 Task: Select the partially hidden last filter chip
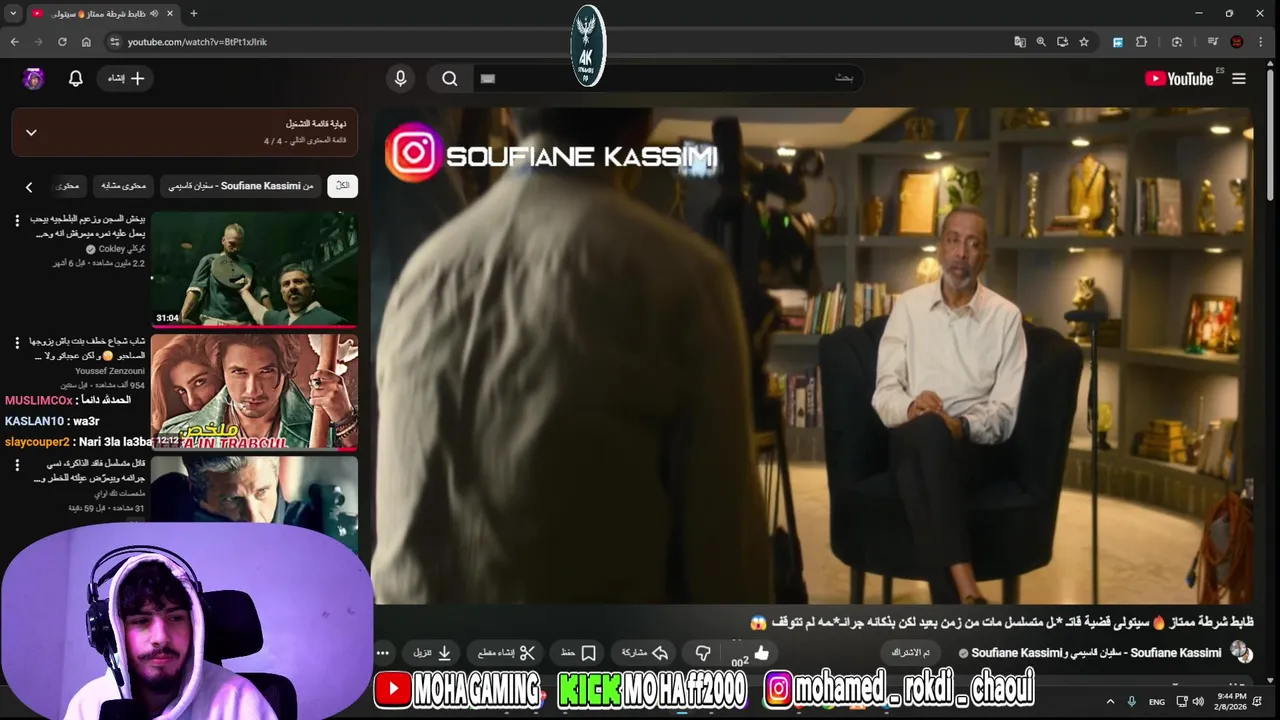[68, 186]
